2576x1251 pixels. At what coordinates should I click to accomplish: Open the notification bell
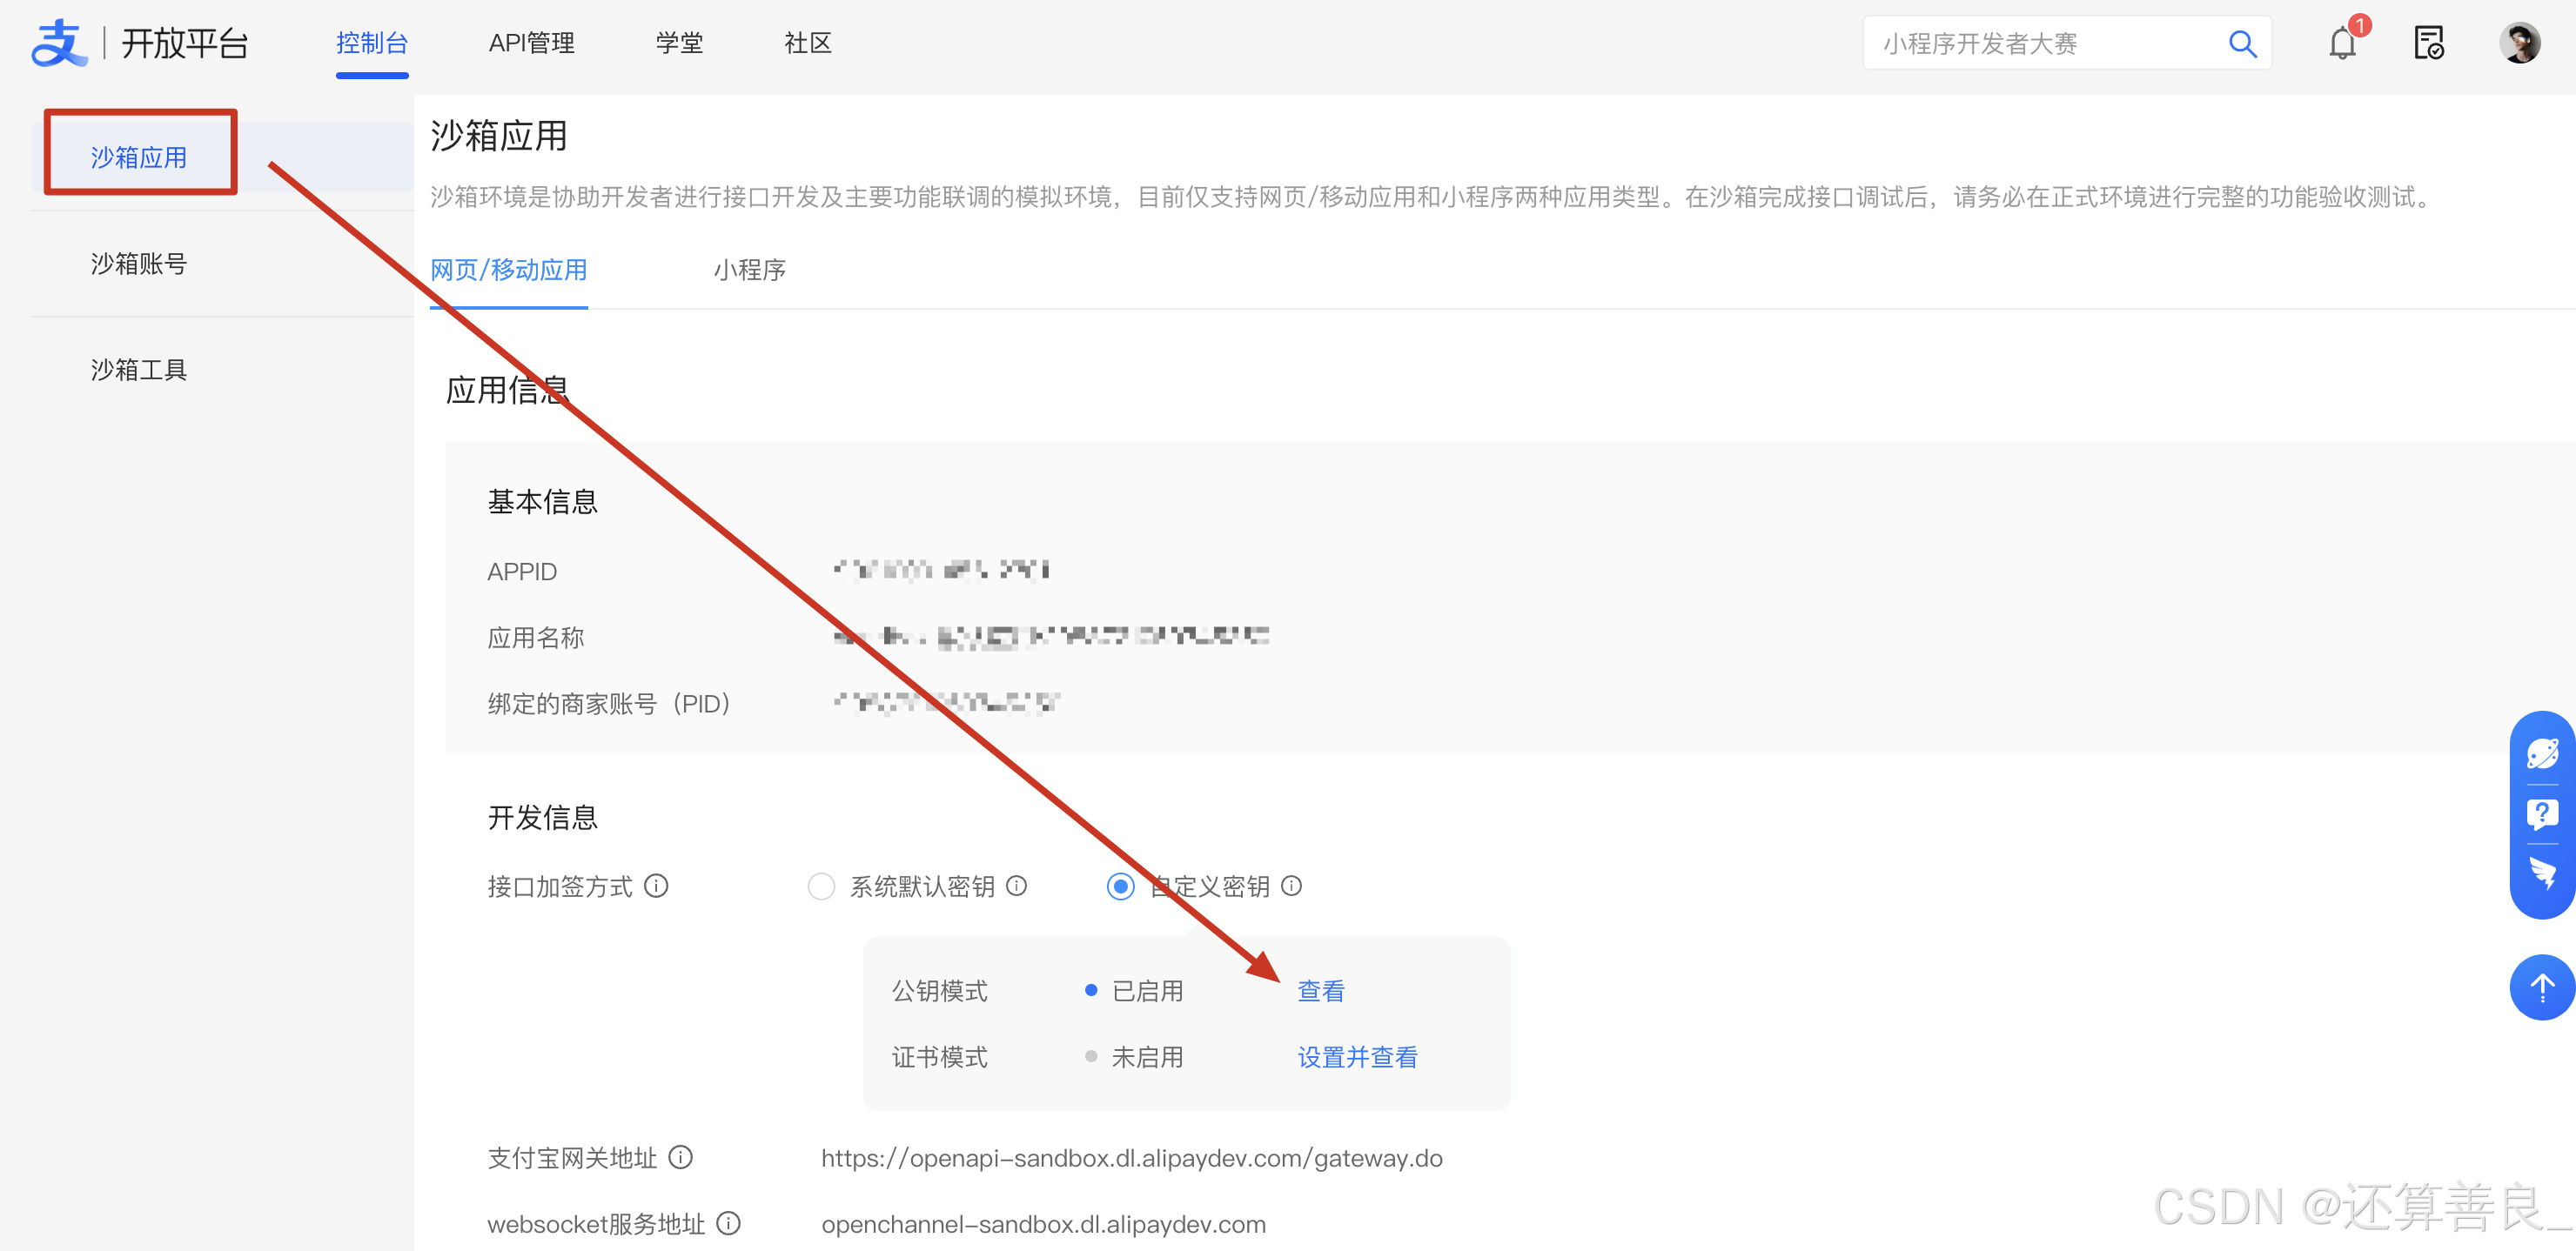[x=2342, y=44]
